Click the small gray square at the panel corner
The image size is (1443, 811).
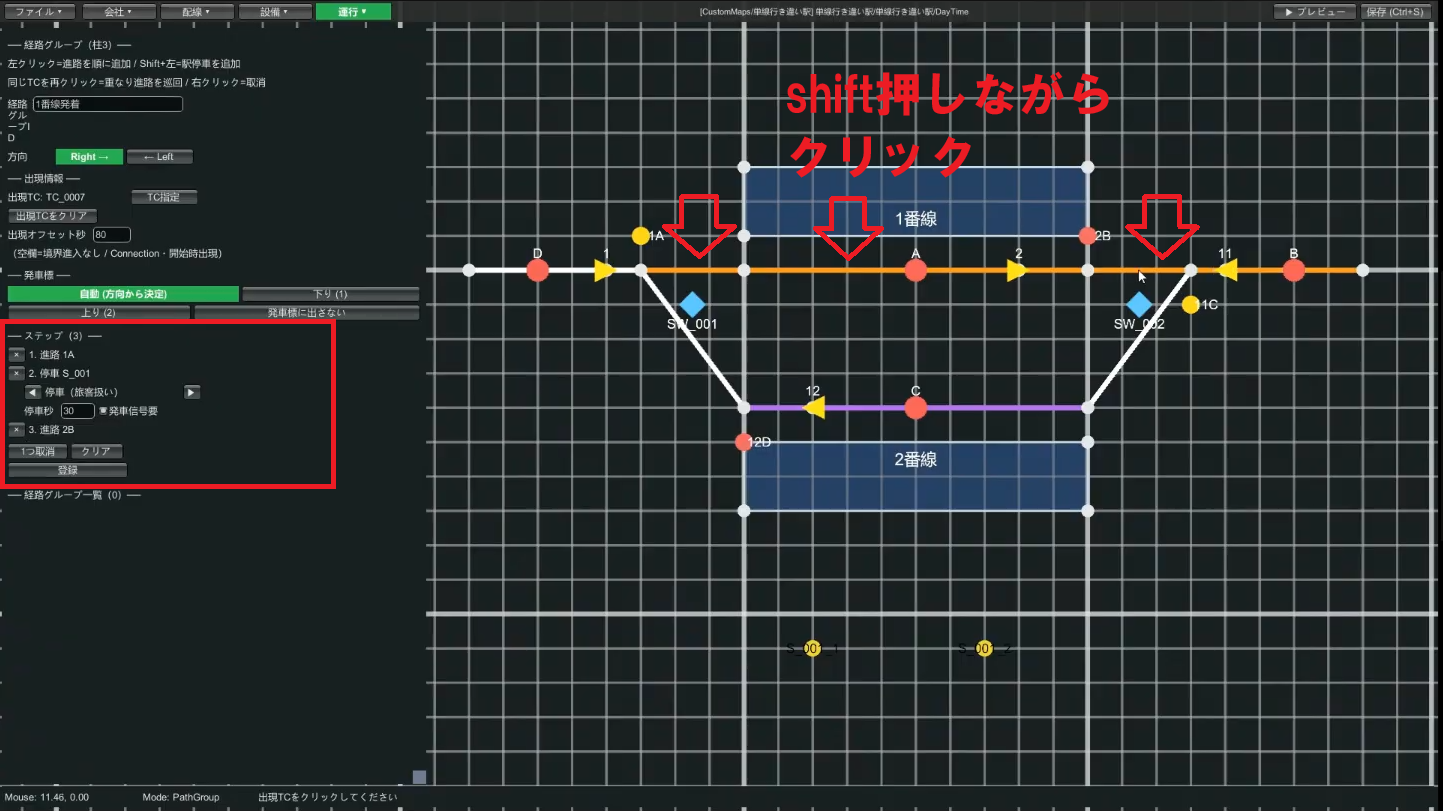(x=420, y=777)
